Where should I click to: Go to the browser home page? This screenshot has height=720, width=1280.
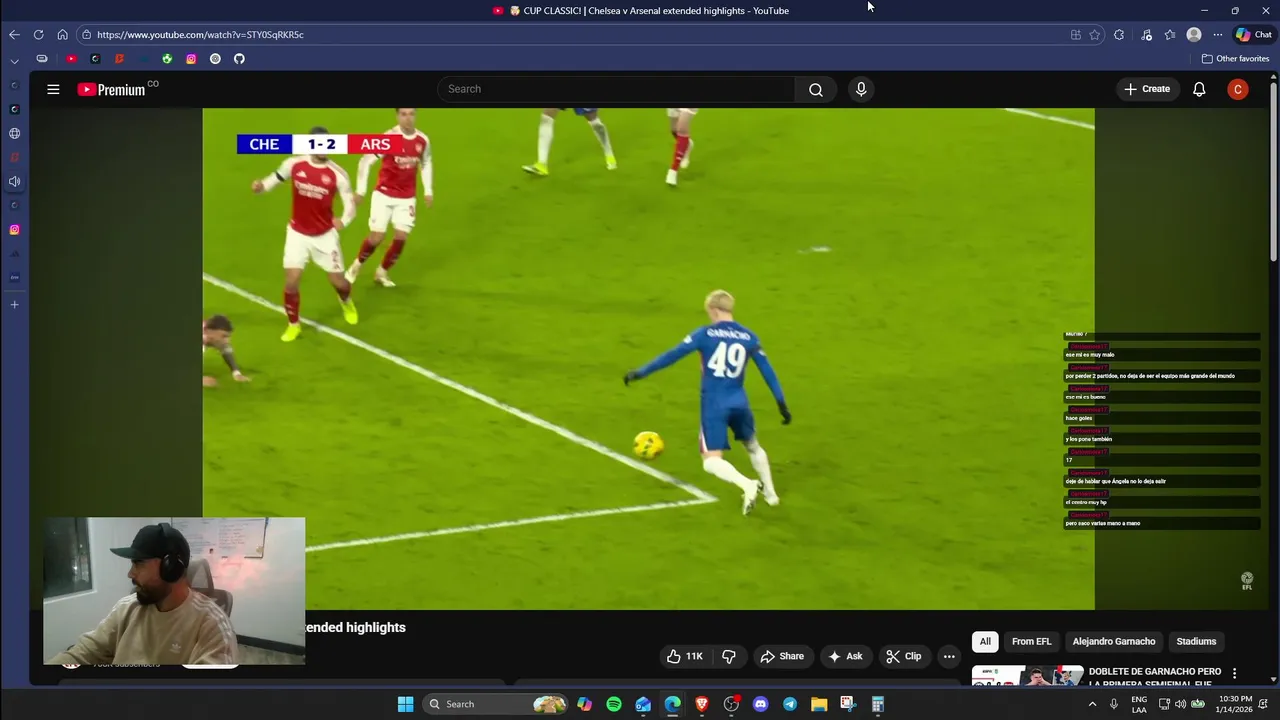[x=62, y=34]
